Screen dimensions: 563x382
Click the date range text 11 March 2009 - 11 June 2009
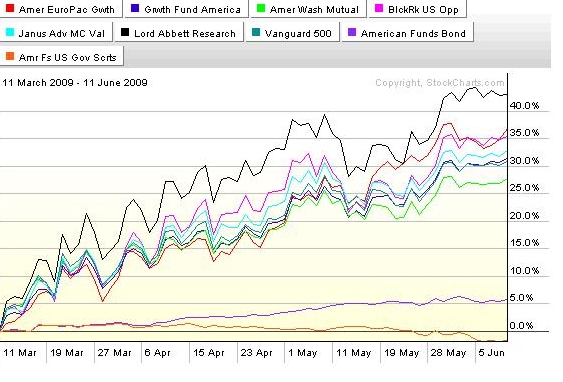coord(75,83)
